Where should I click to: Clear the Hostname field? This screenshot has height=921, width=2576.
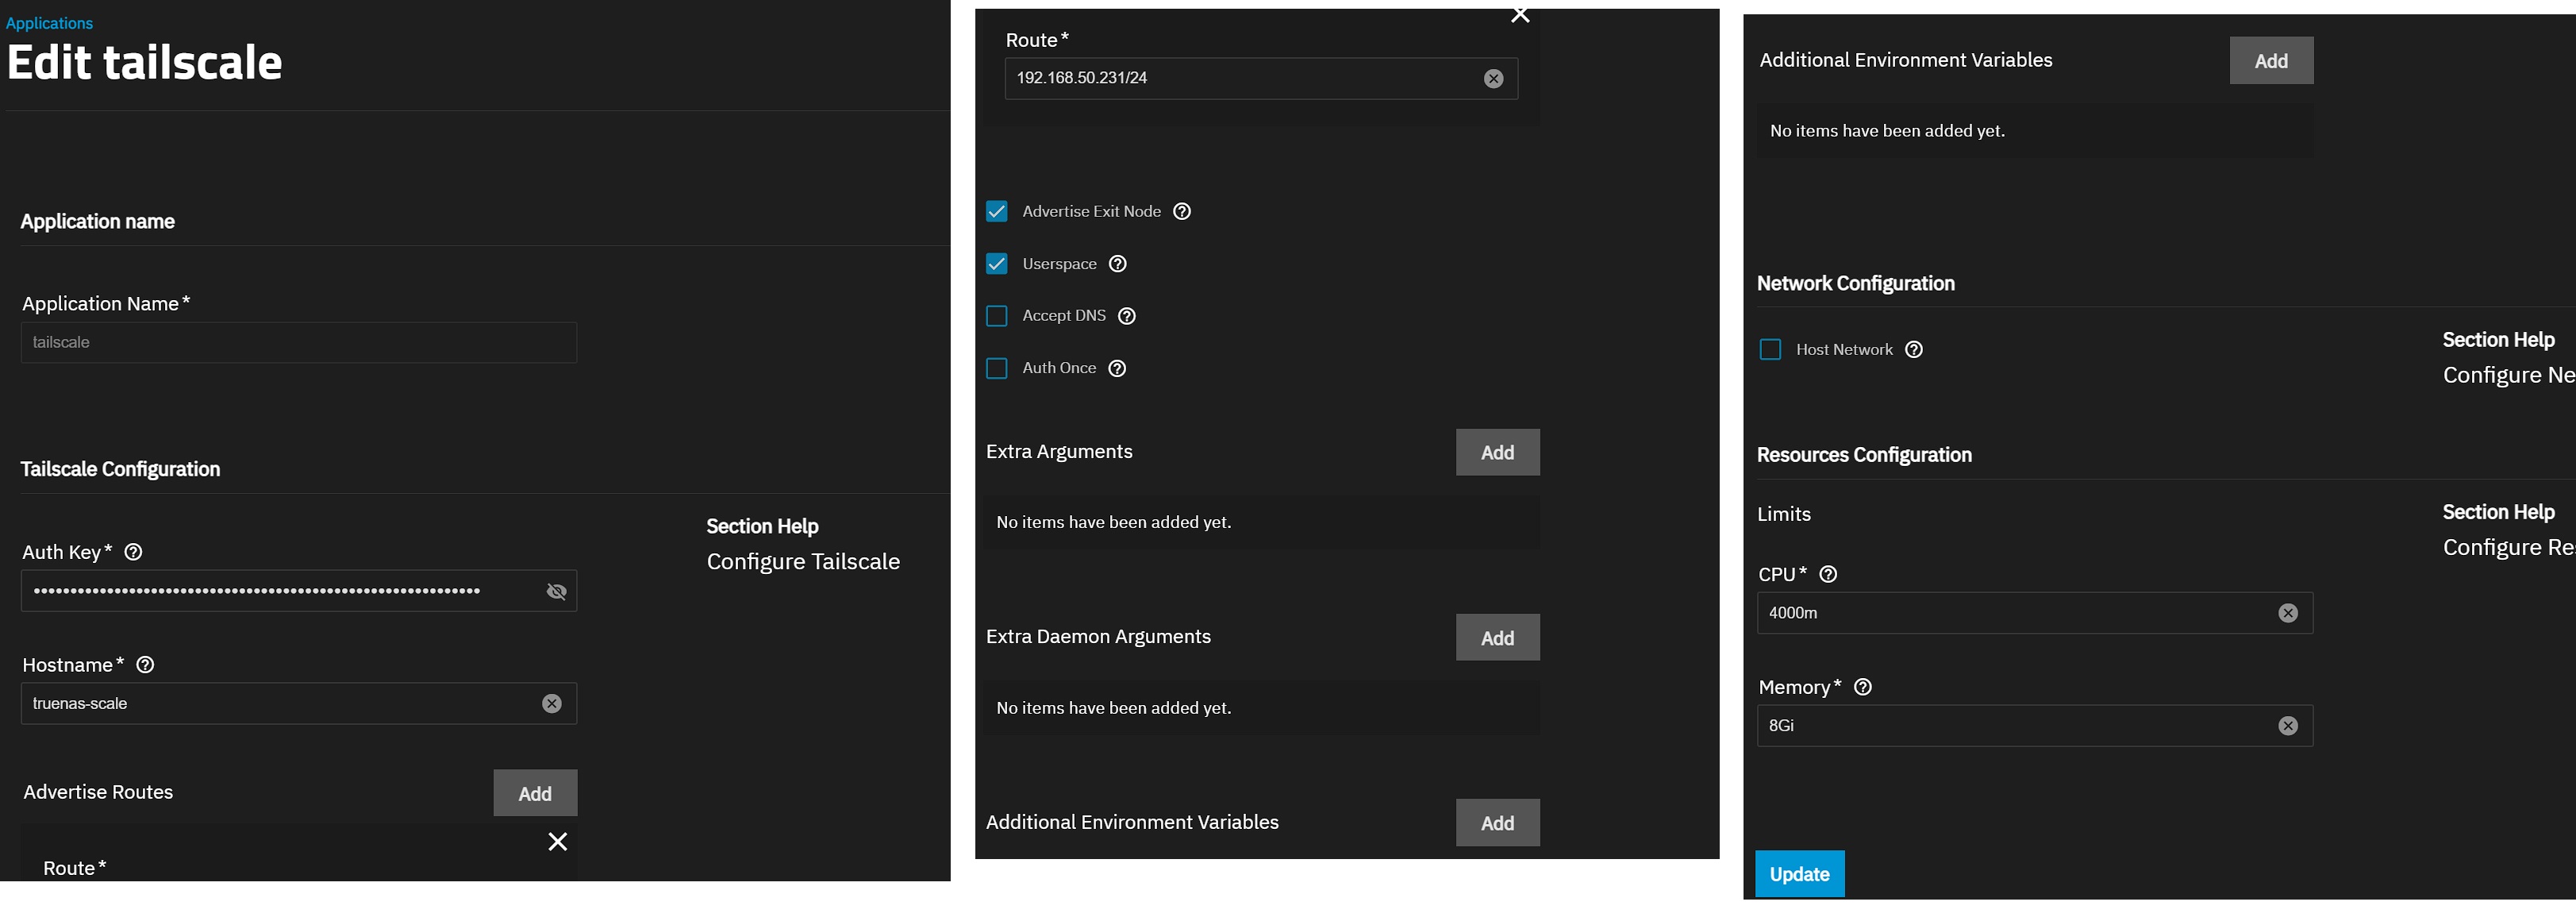(x=551, y=704)
